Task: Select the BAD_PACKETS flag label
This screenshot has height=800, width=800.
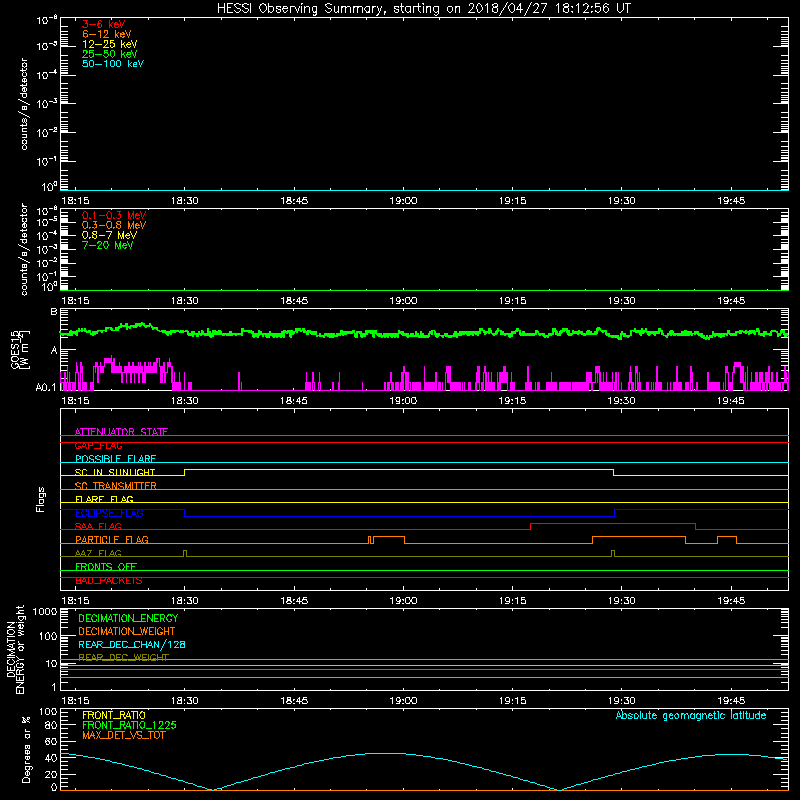Action: [x=109, y=580]
